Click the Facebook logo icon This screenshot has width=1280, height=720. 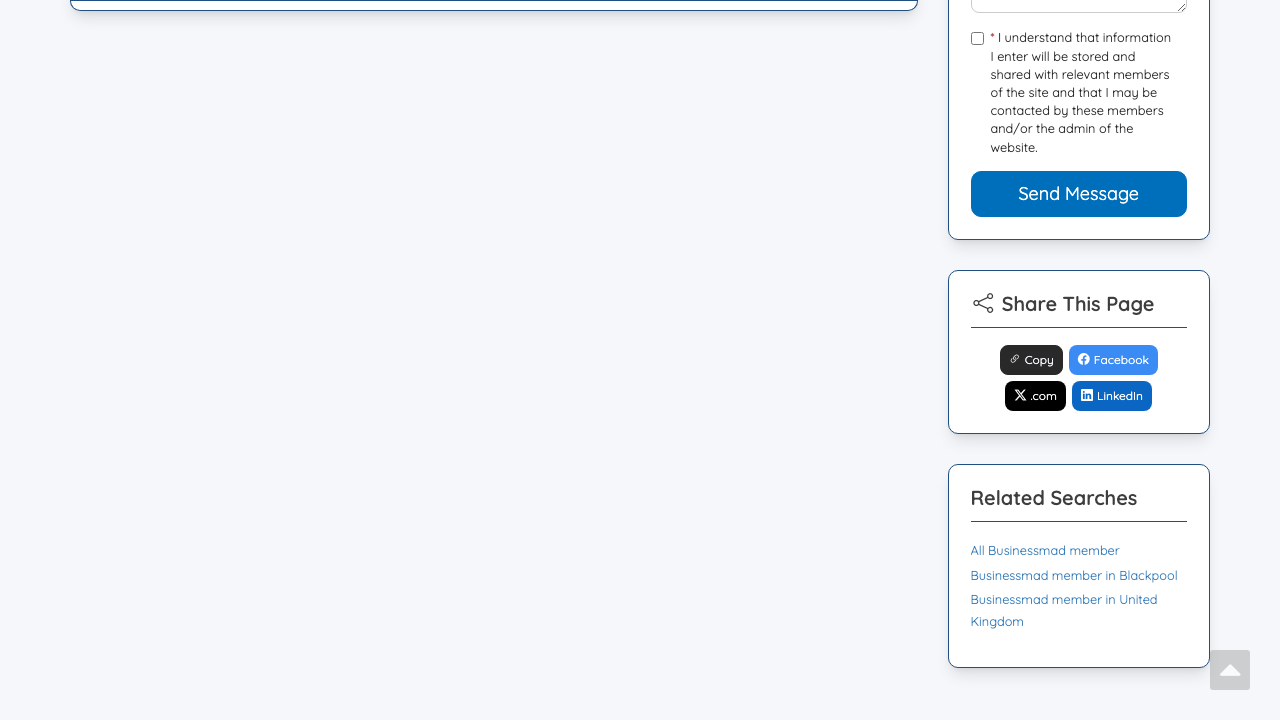1083,359
